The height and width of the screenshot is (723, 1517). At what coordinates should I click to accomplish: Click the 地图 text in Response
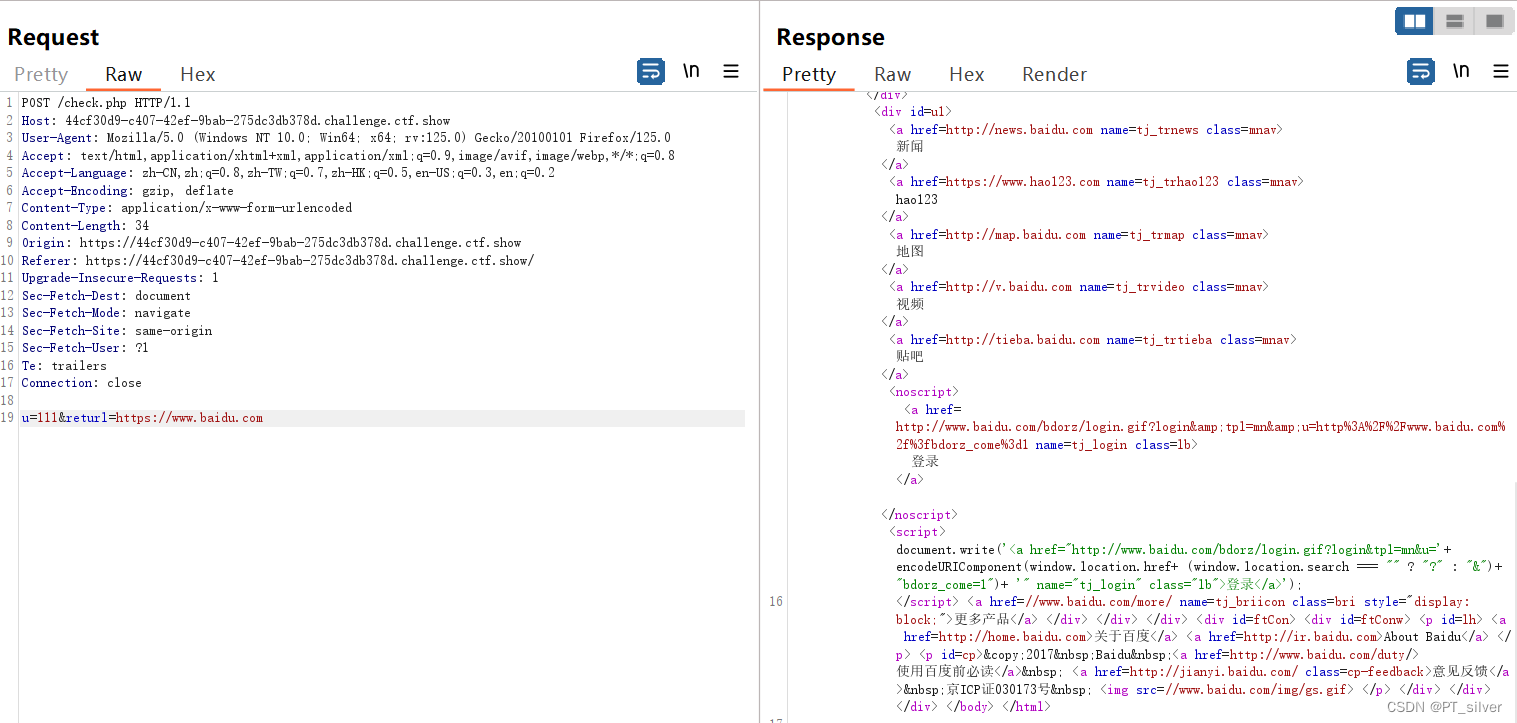pyautogui.click(x=910, y=252)
